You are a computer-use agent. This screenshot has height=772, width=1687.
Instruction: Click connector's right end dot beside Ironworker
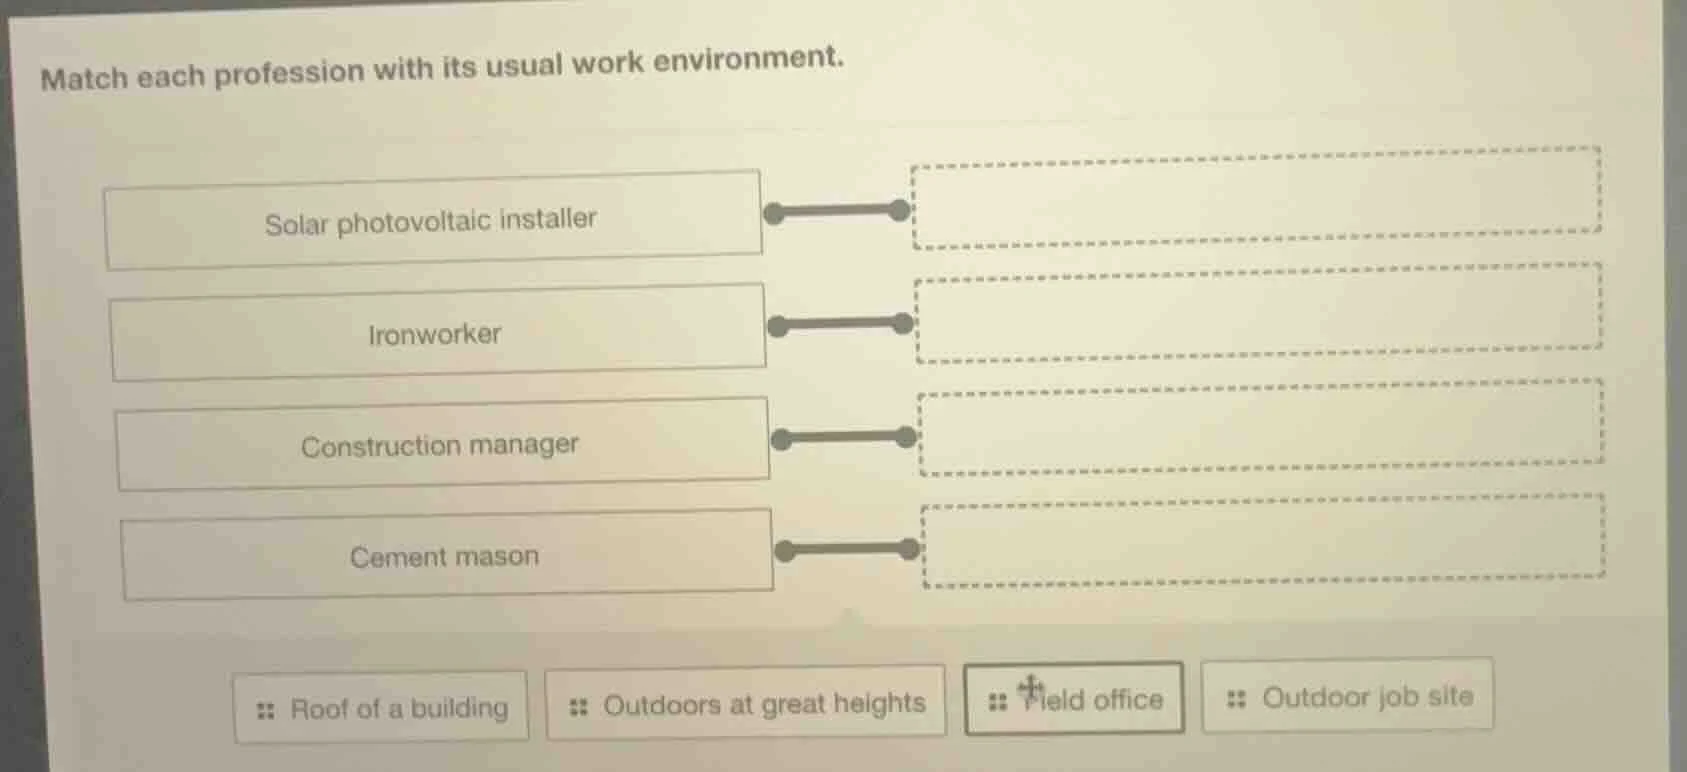tap(902, 323)
